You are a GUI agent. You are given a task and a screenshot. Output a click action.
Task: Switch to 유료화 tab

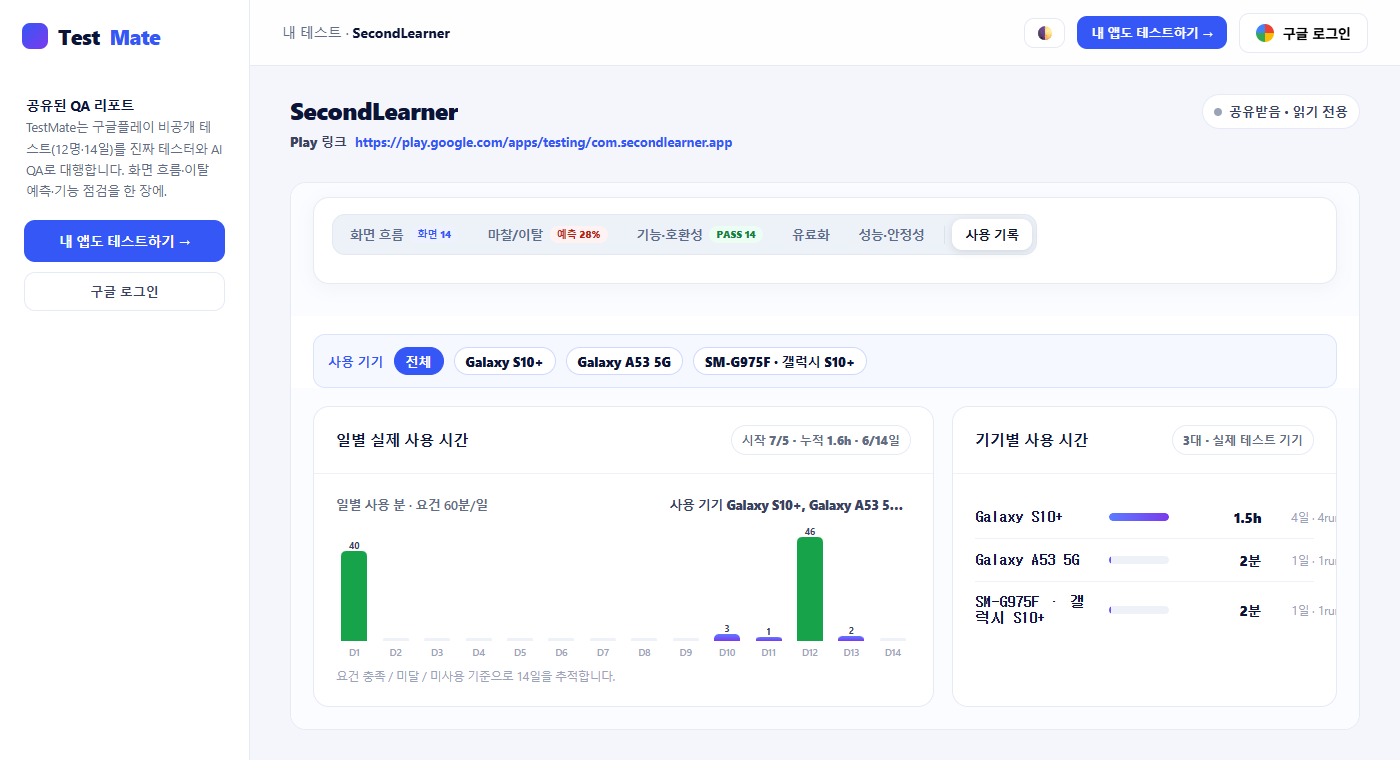tap(811, 235)
